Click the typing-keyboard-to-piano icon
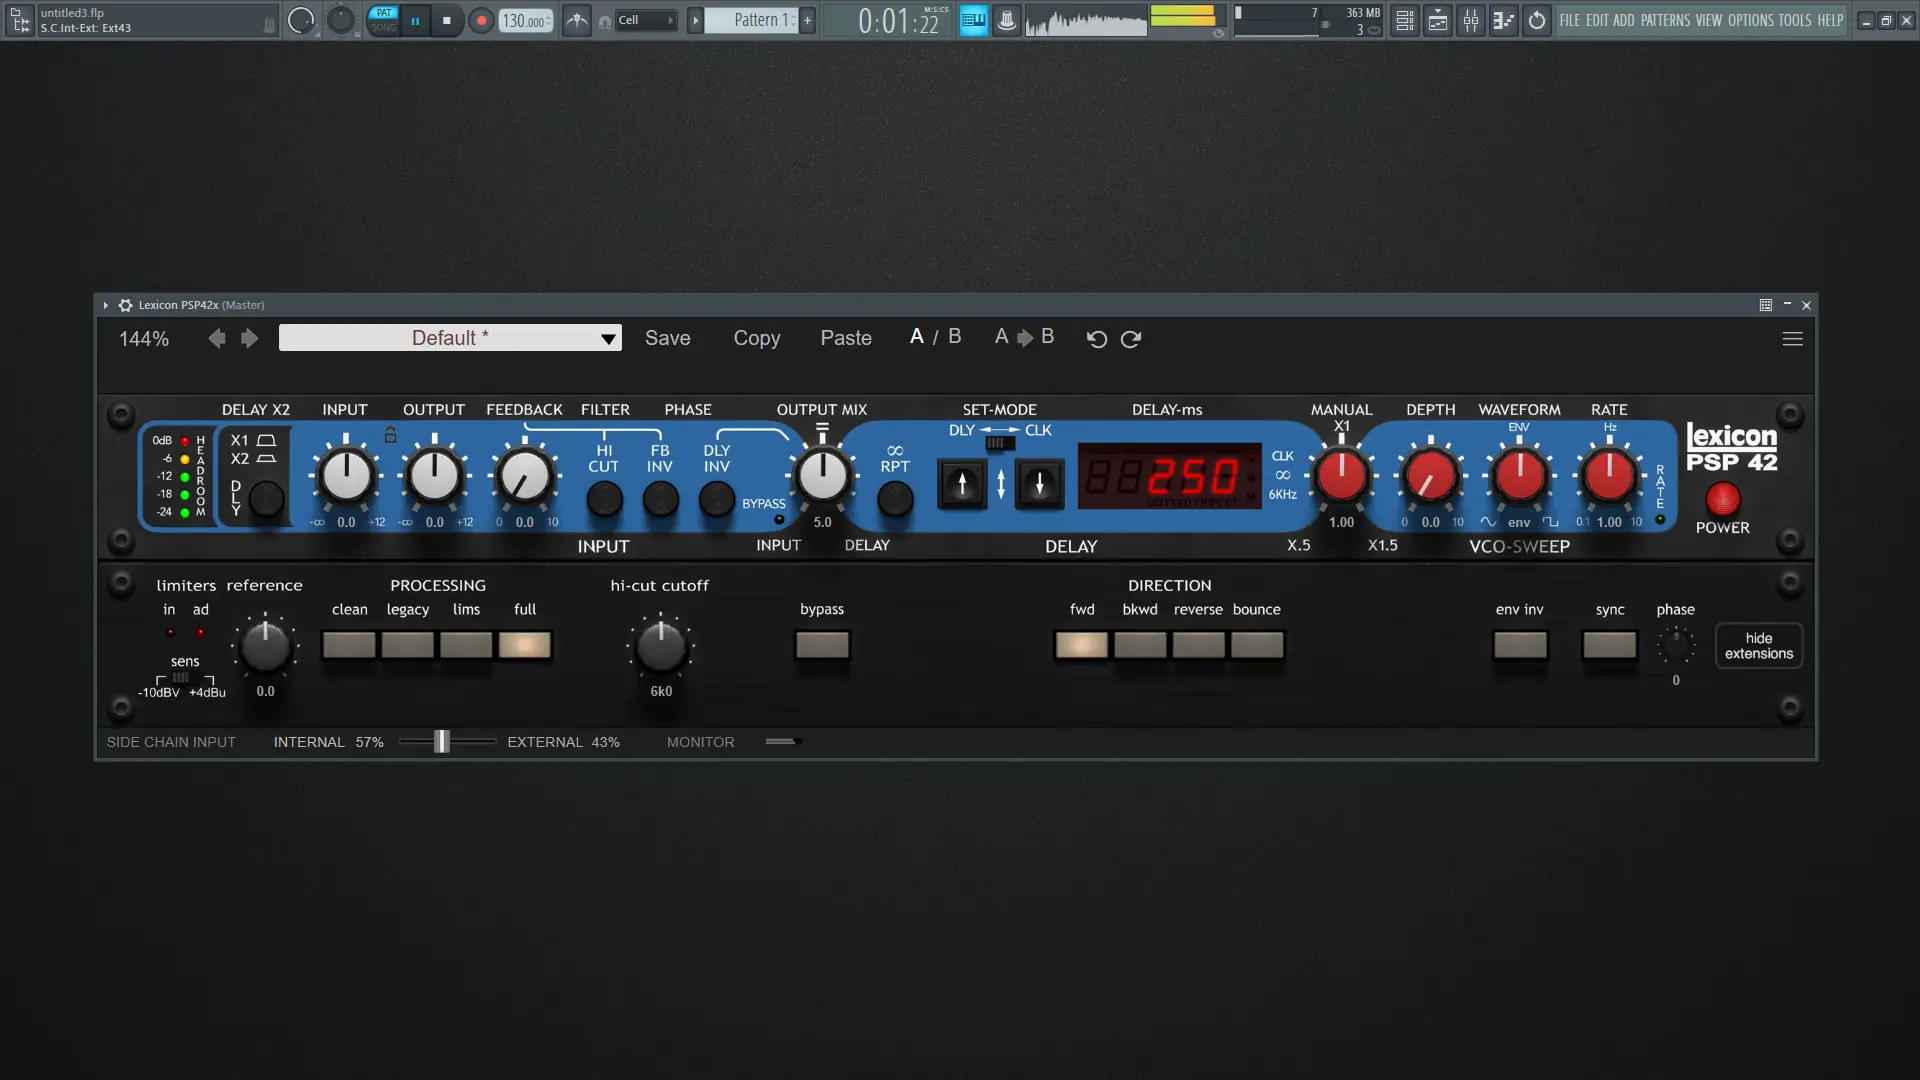1920x1080 pixels. click(973, 20)
